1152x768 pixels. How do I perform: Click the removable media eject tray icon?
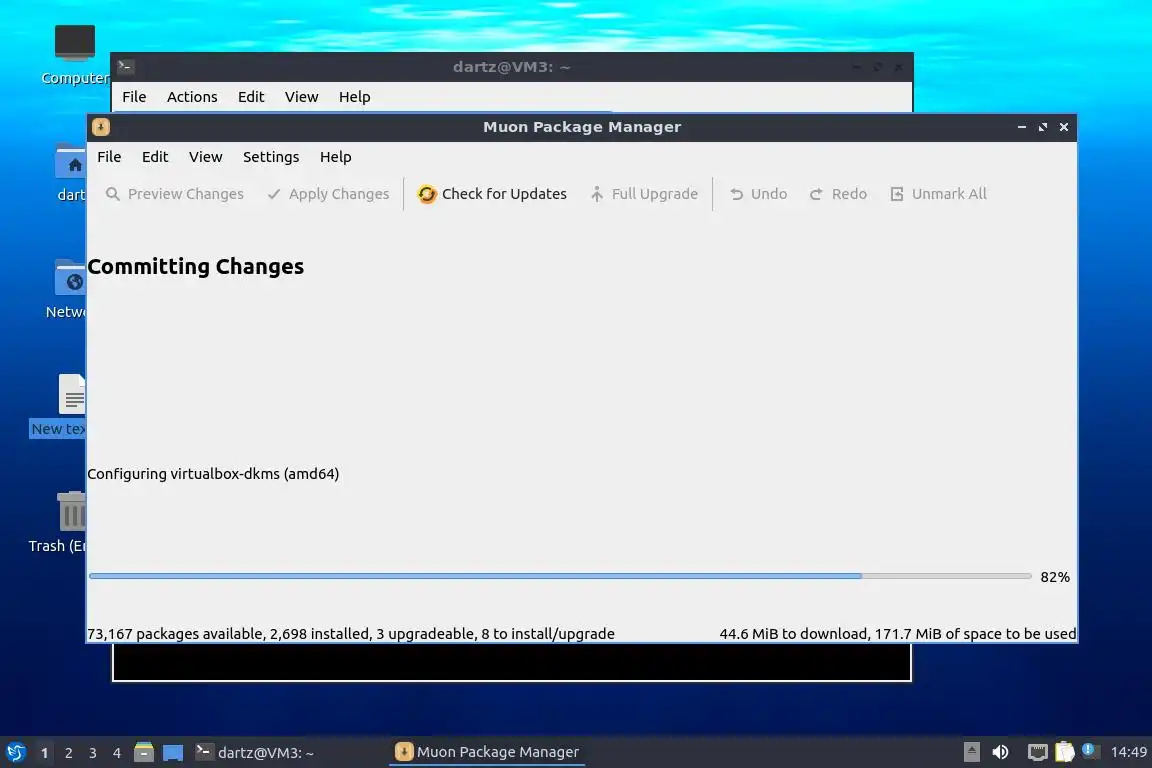click(x=971, y=752)
